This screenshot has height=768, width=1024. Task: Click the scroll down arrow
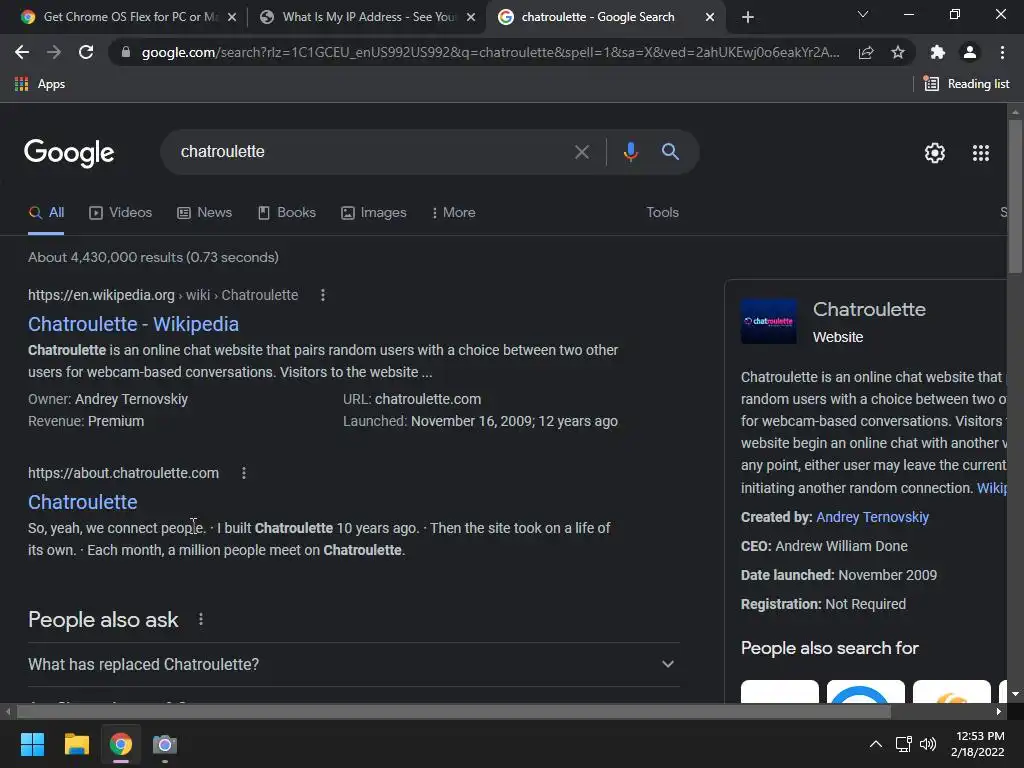click(x=1015, y=694)
